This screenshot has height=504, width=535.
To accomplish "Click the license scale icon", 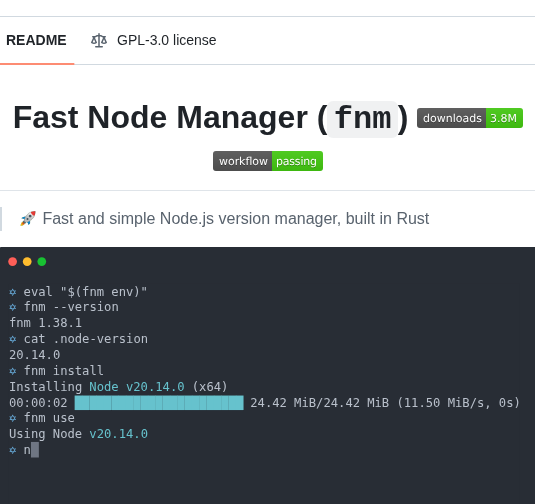I will [99, 40].
